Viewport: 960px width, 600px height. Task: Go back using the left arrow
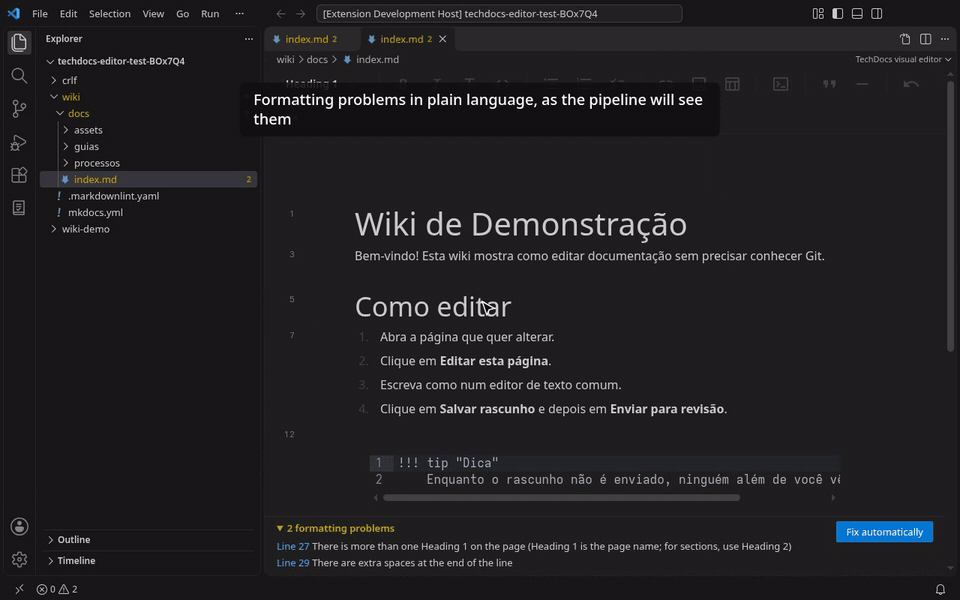280,13
